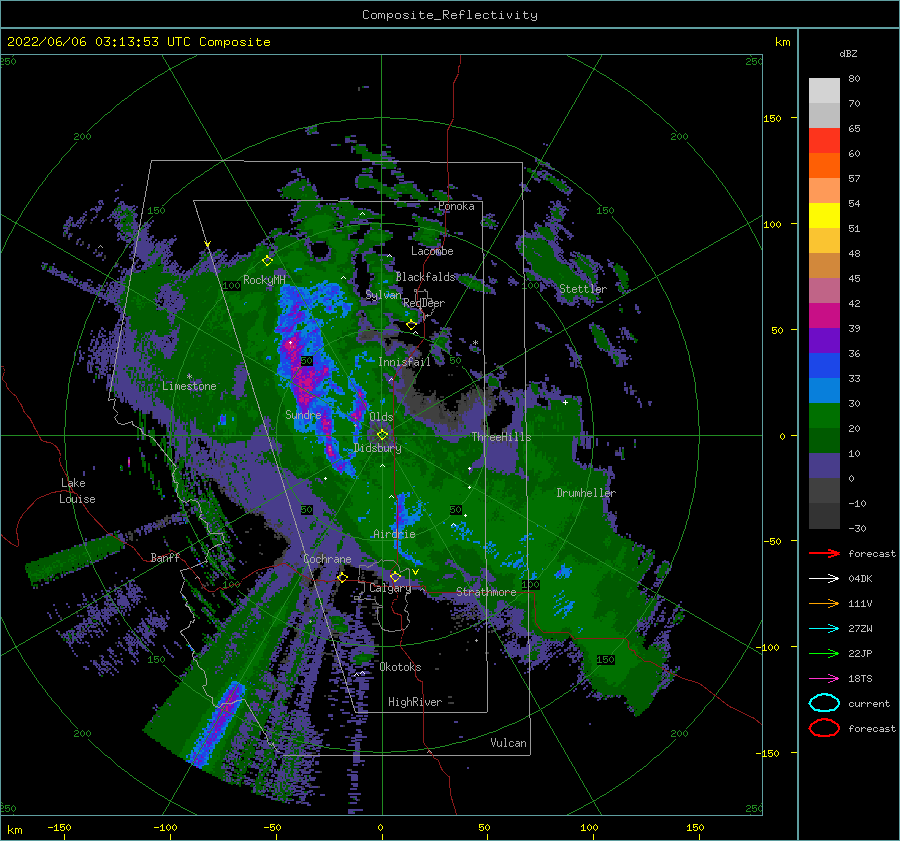Click the -150 tick label on bottom axis
Viewport: 900px width, 841px height.
[59, 827]
